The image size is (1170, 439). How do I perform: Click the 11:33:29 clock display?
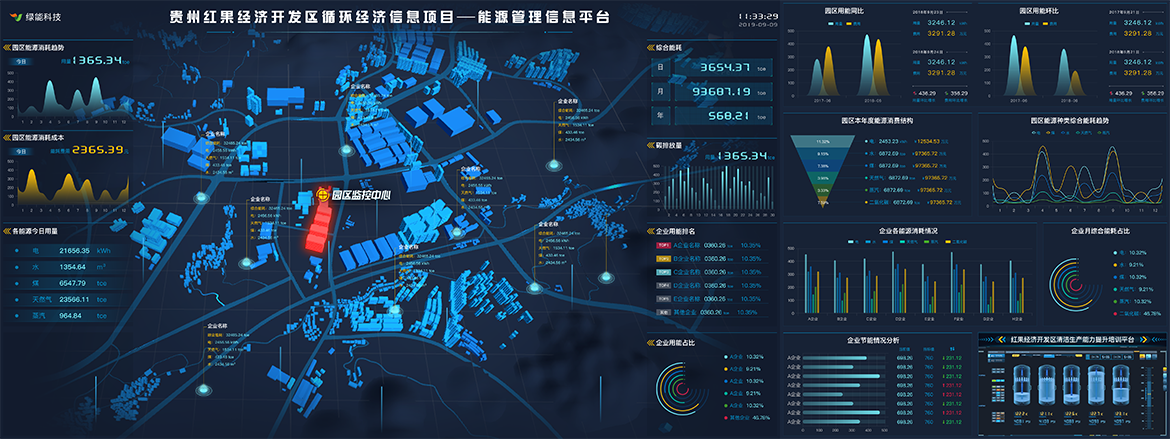(x=758, y=16)
